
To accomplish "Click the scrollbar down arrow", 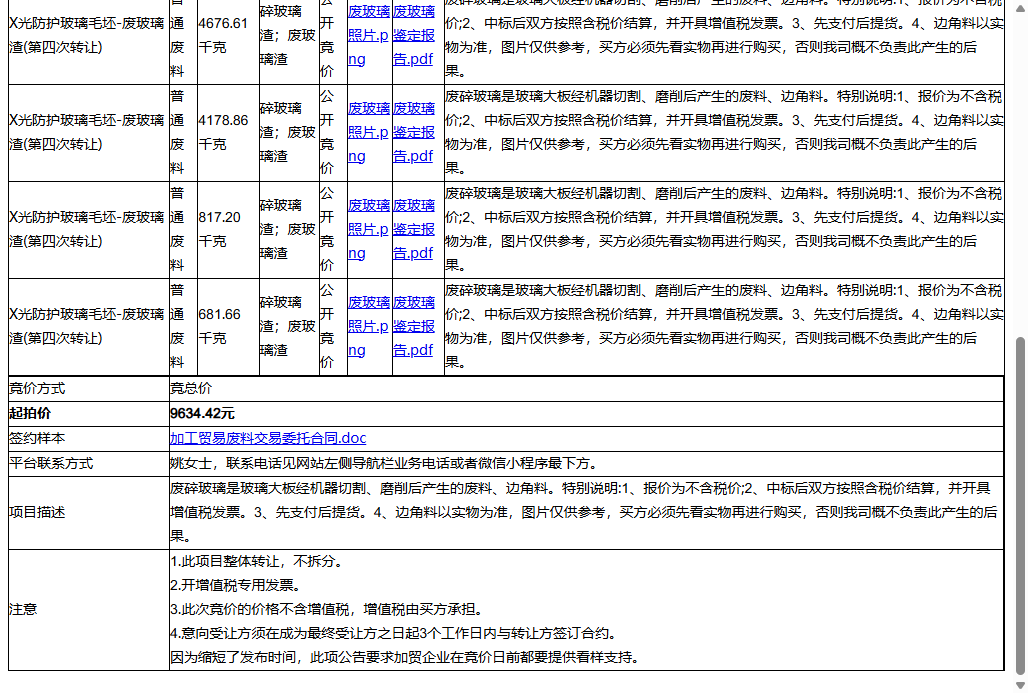I will tap(1019, 685).
